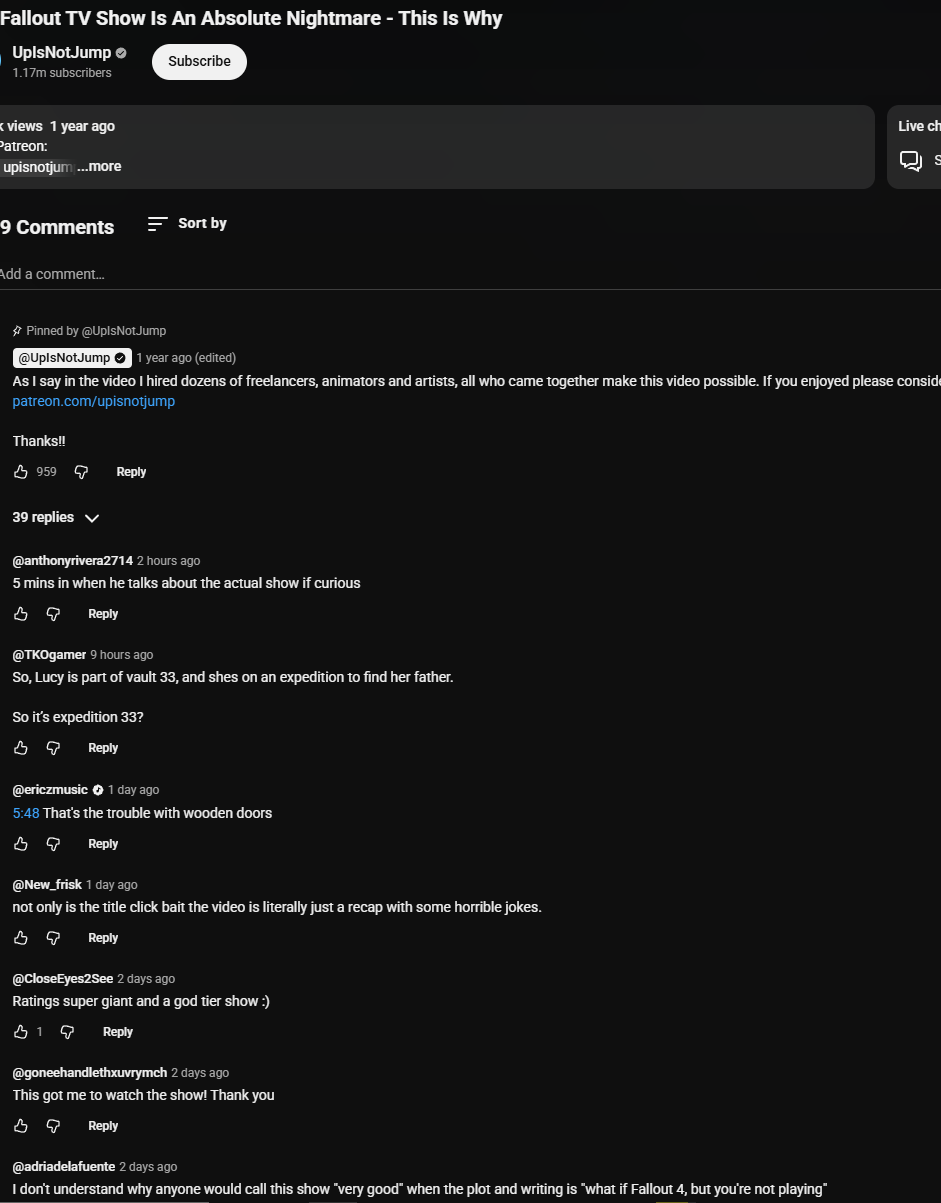The height and width of the screenshot is (1203, 941).
Task: Expand the 39 replies thread
Action: tap(56, 518)
